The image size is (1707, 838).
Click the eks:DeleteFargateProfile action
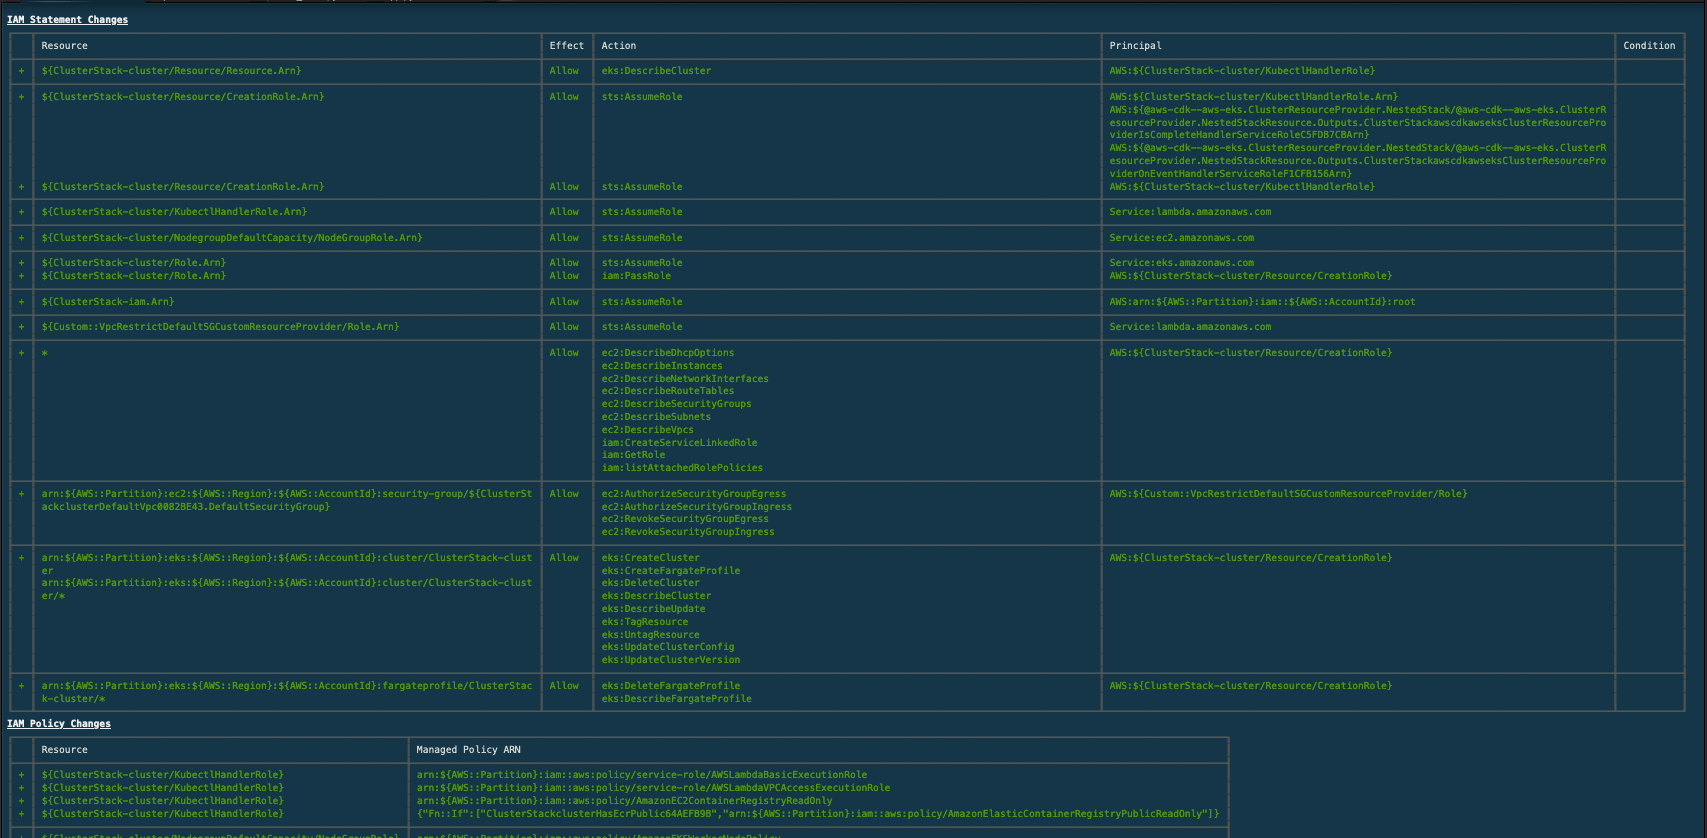(670, 686)
